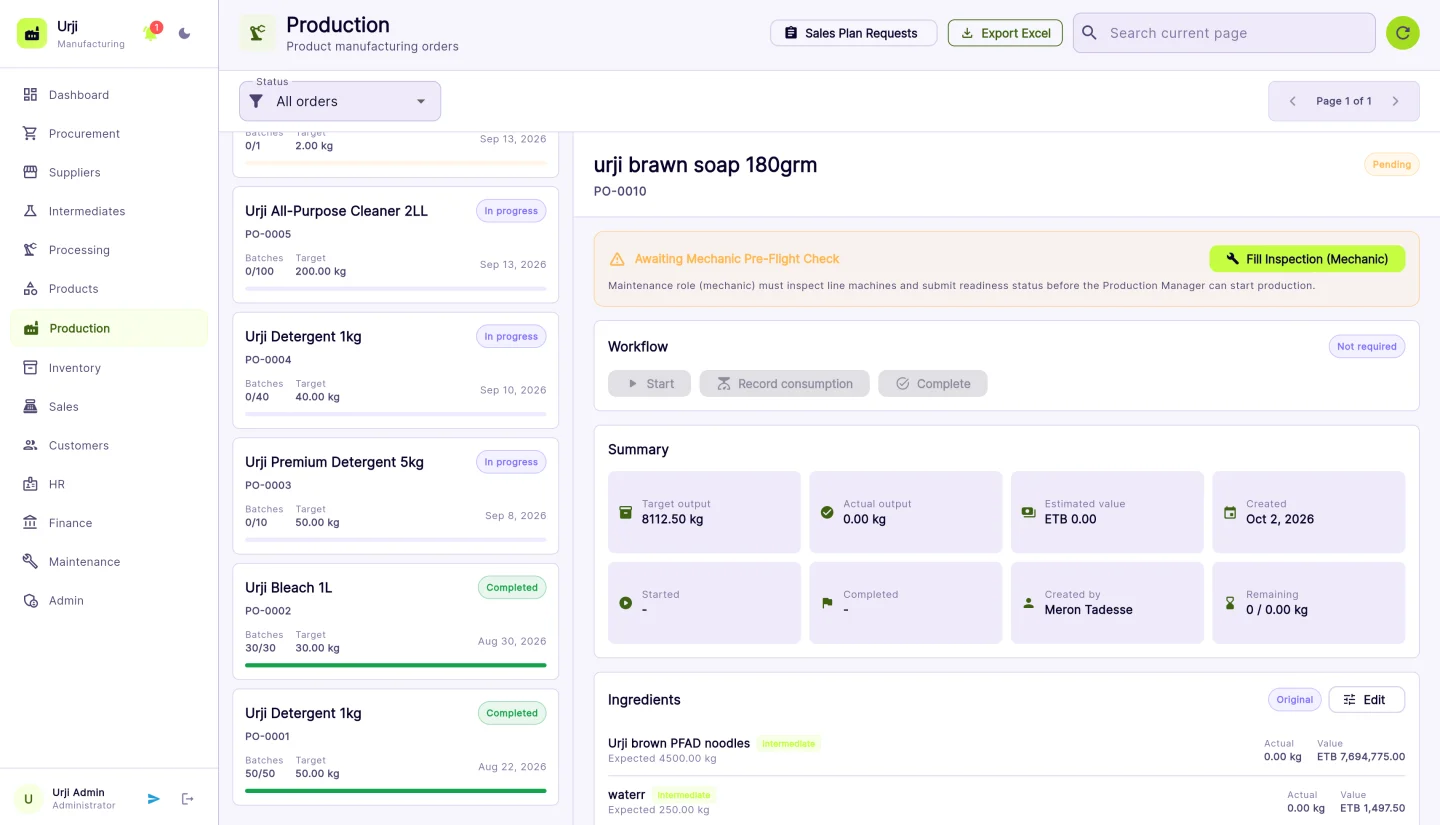Click the Suppliers storefront icon
Image resolution: width=1440 pixels, height=825 pixels.
(x=30, y=172)
